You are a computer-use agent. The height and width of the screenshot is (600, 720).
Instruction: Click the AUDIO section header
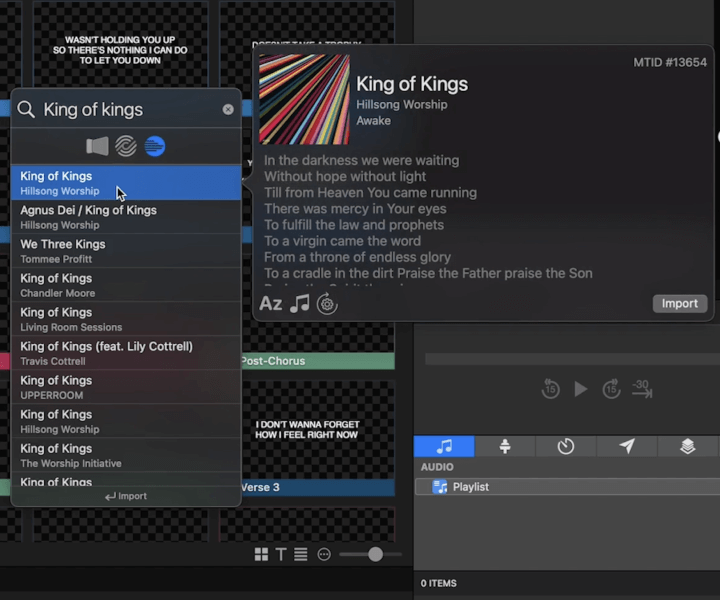(437, 467)
